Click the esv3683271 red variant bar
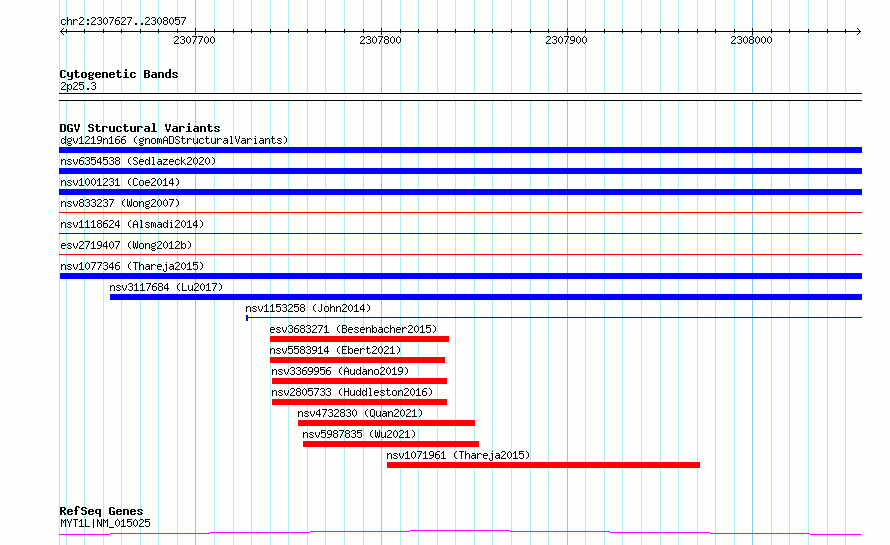The height and width of the screenshot is (545, 890). pyautogui.click(x=359, y=339)
